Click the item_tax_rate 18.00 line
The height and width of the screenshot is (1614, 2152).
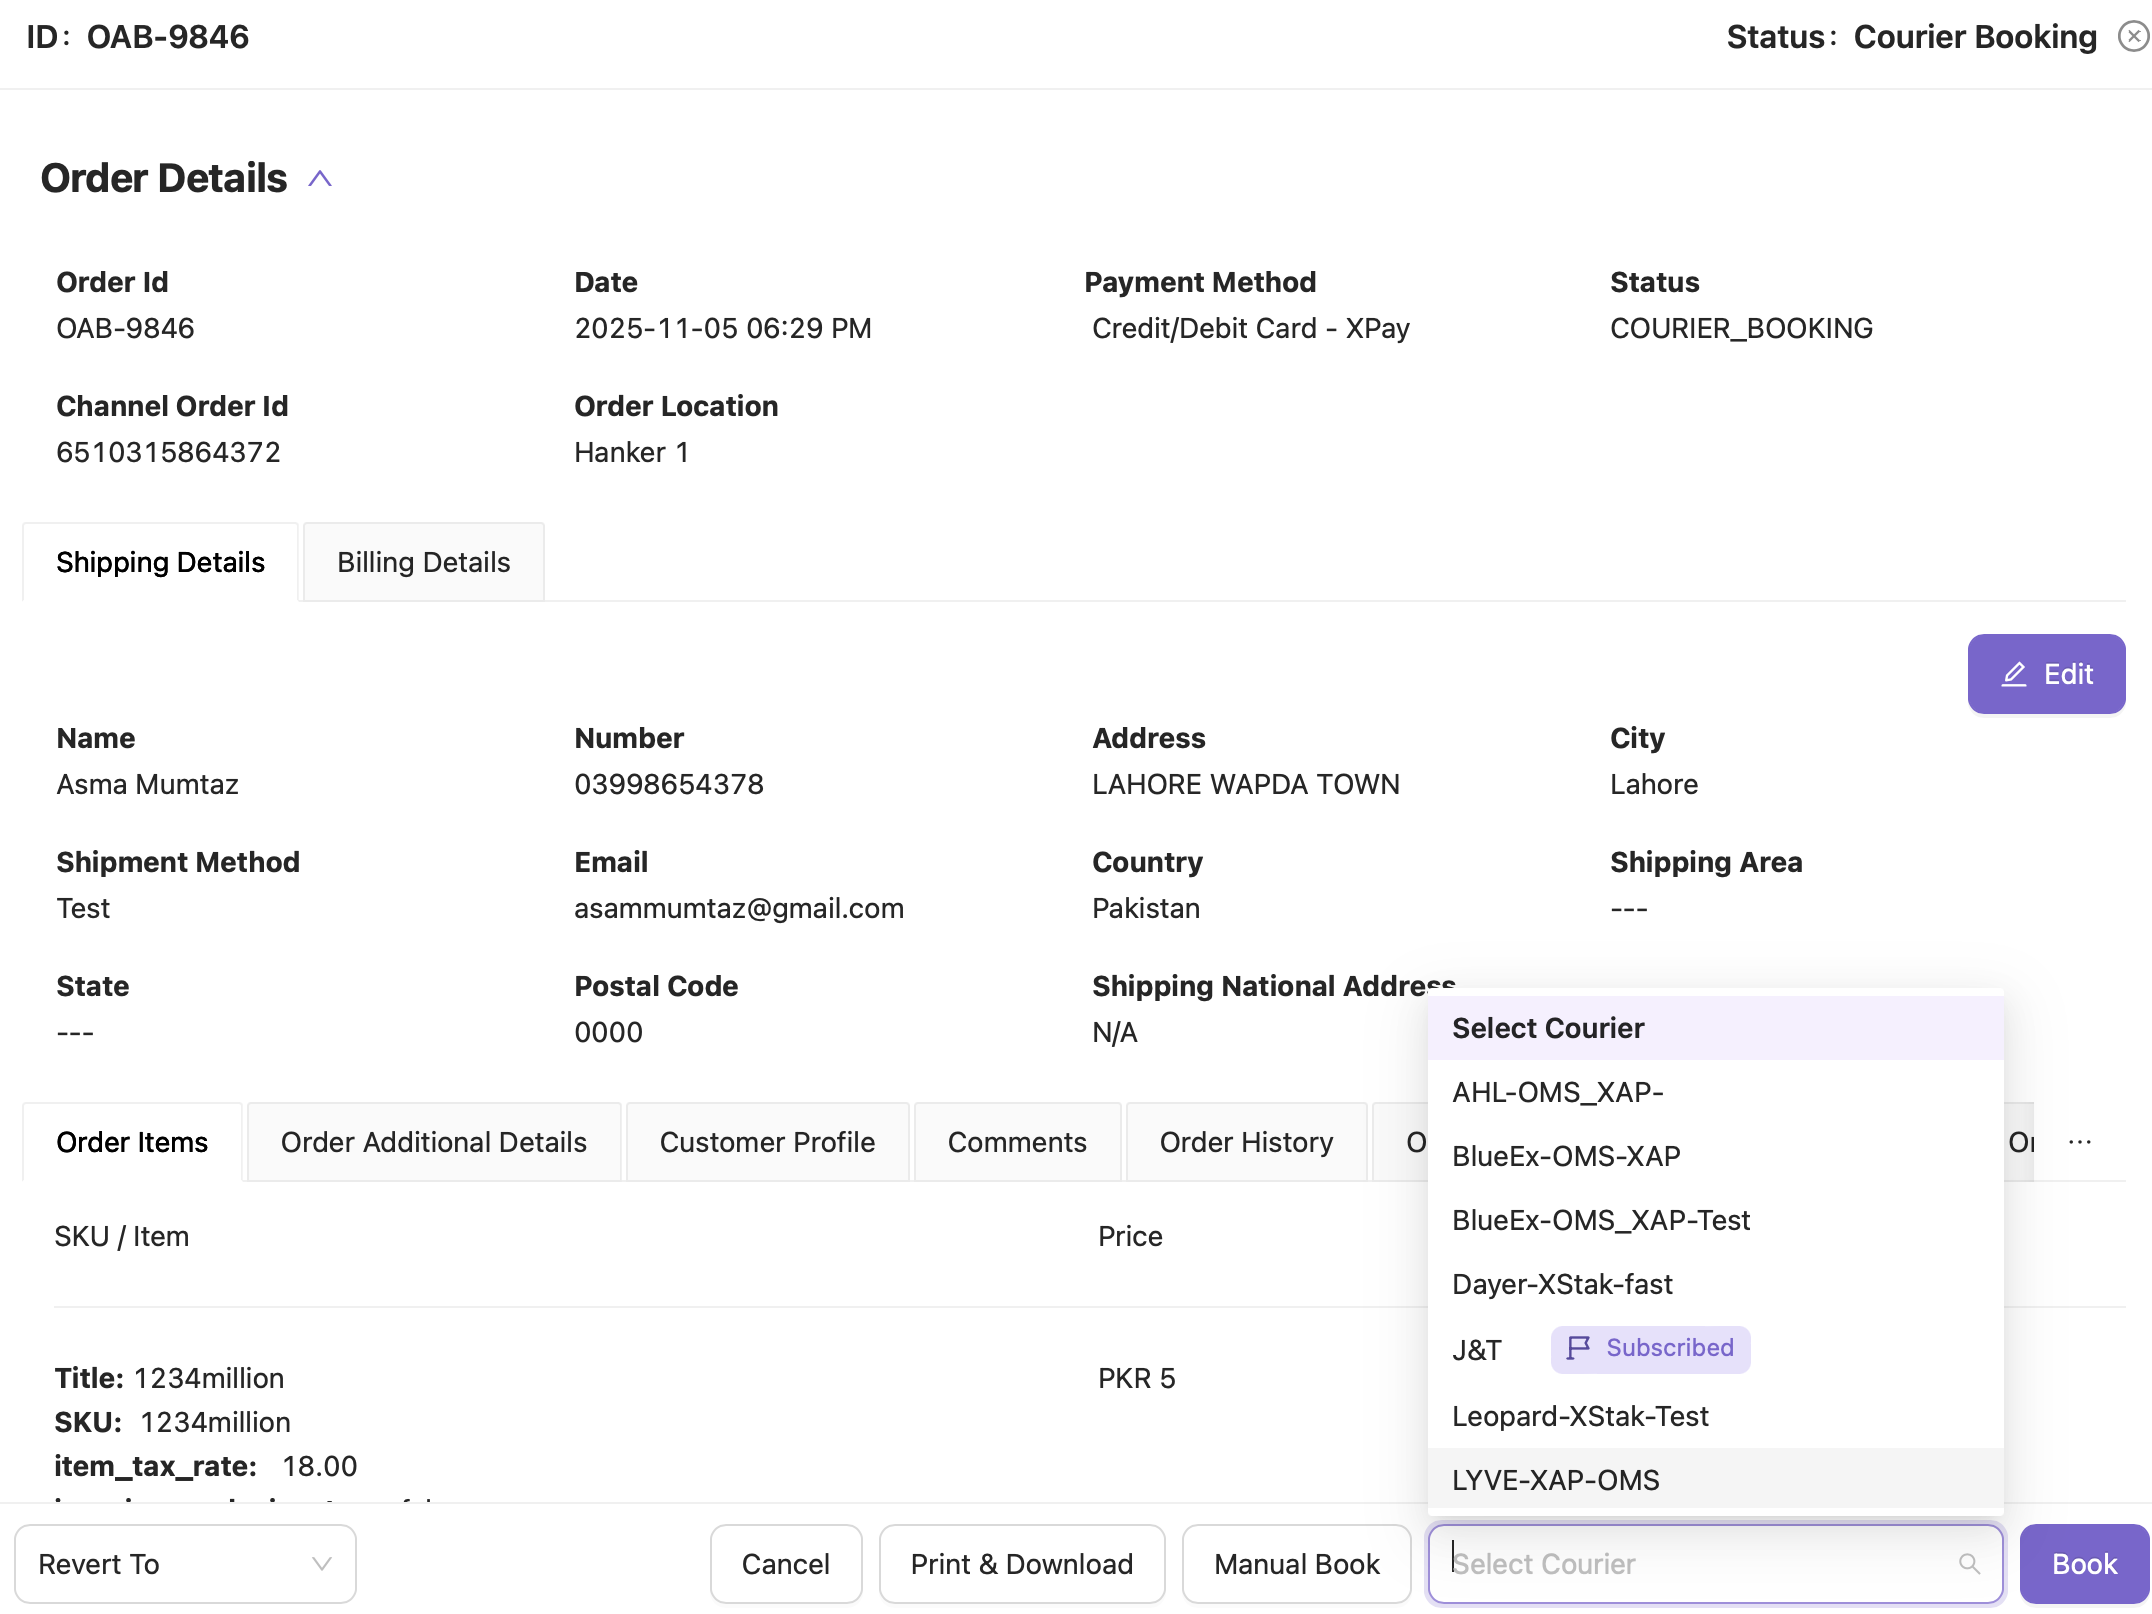click(x=205, y=1466)
